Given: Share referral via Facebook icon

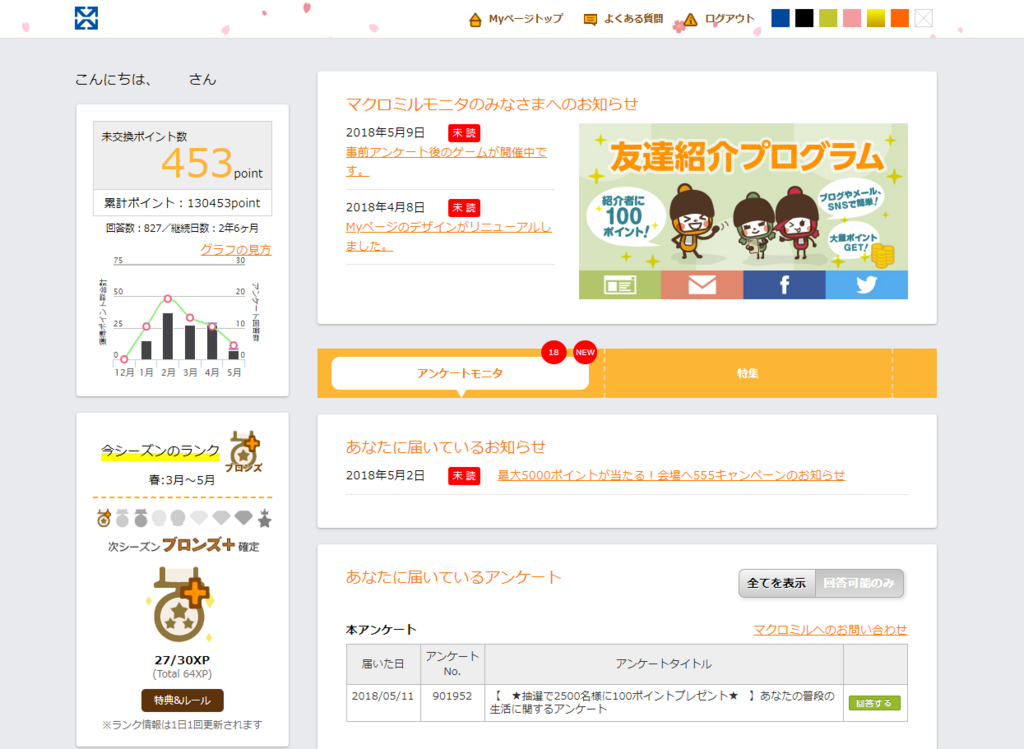Looking at the screenshot, I should (784, 285).
